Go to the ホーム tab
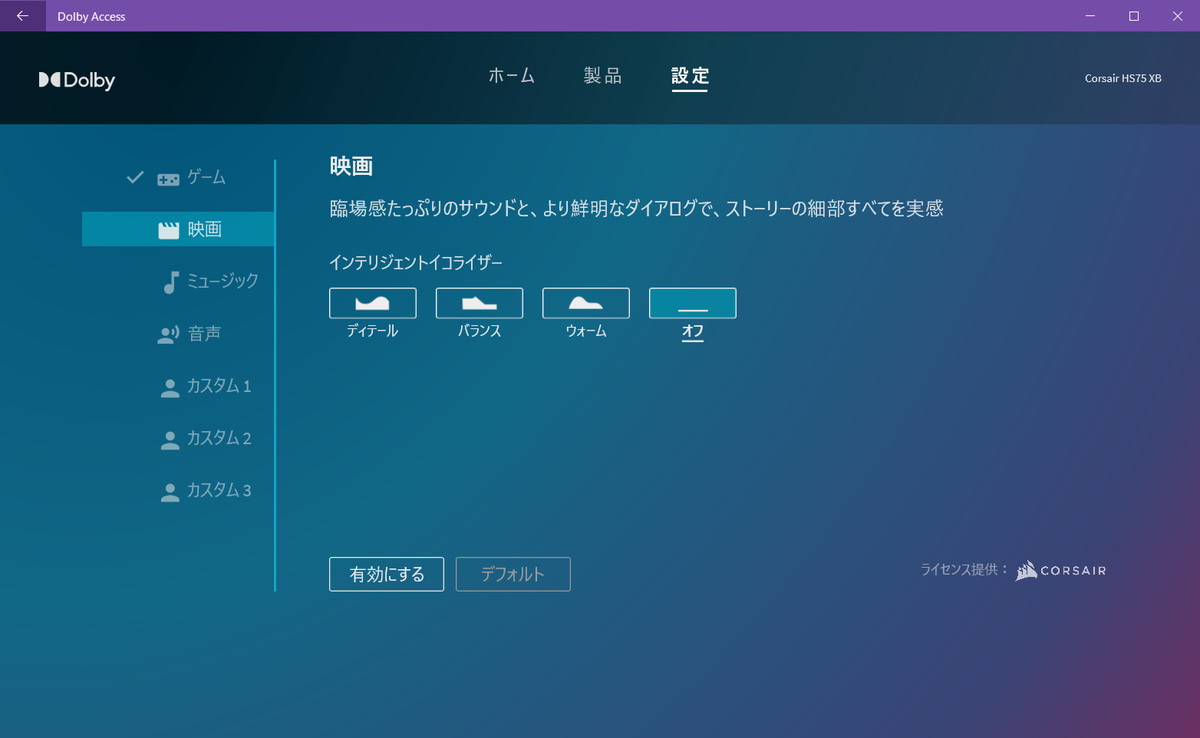This screenshot has width=1200, height=738. tap(511, 76)
